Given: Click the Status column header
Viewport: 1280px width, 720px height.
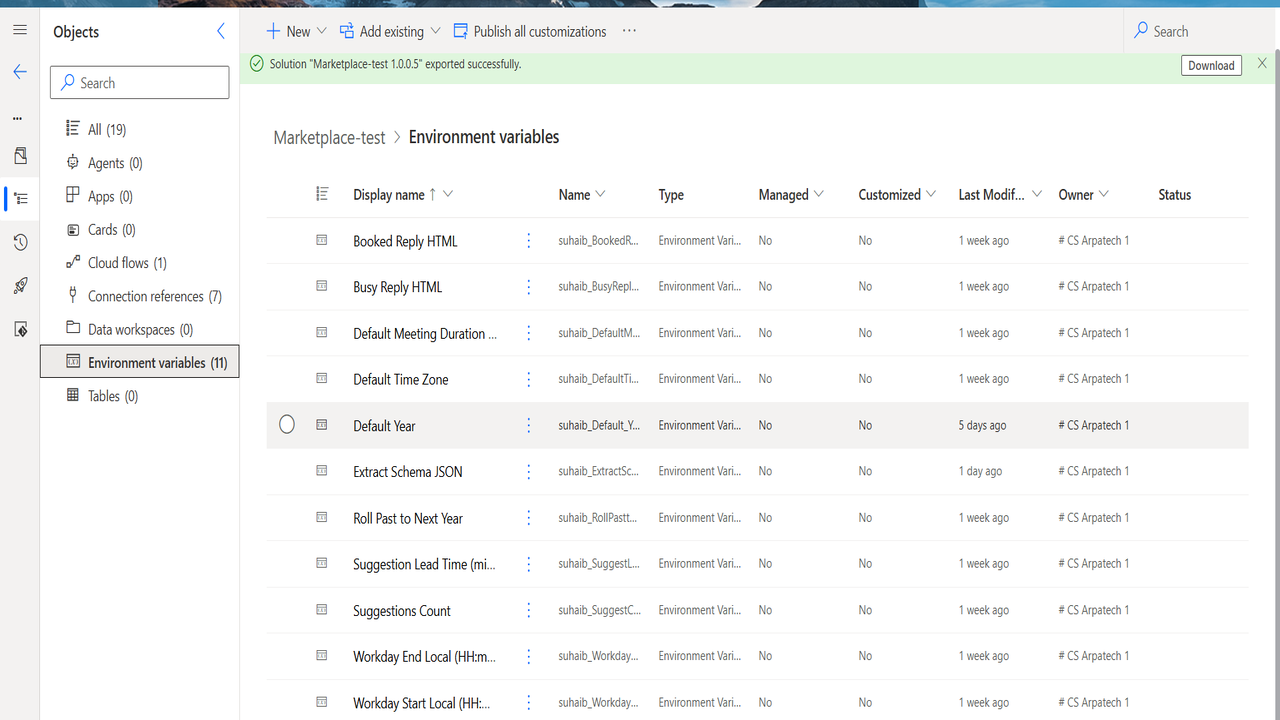Looking at the screenshot, I should pos(1174,195).
